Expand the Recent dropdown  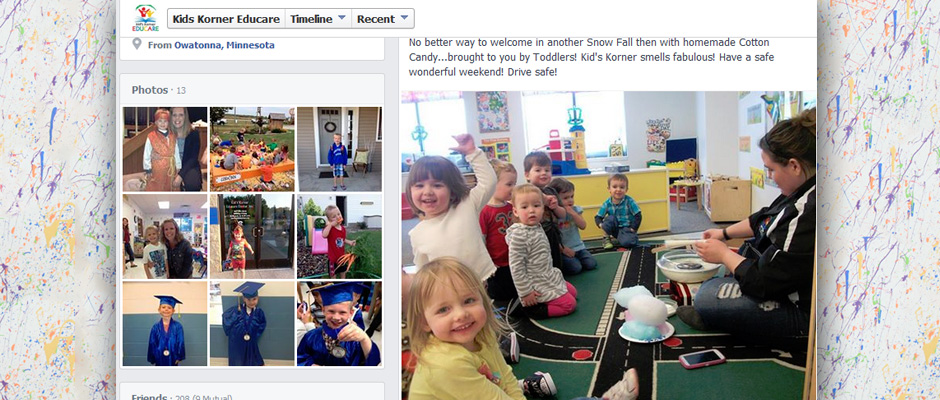click(382, 19)
